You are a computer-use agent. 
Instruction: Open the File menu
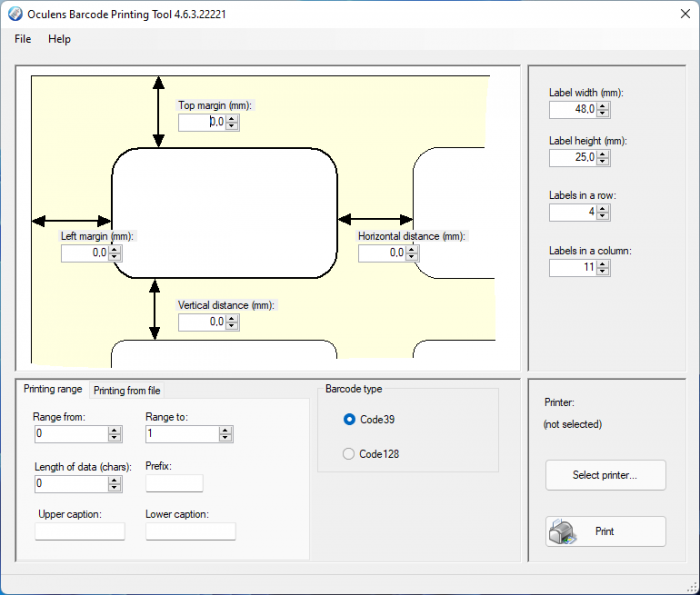point(23,39)
